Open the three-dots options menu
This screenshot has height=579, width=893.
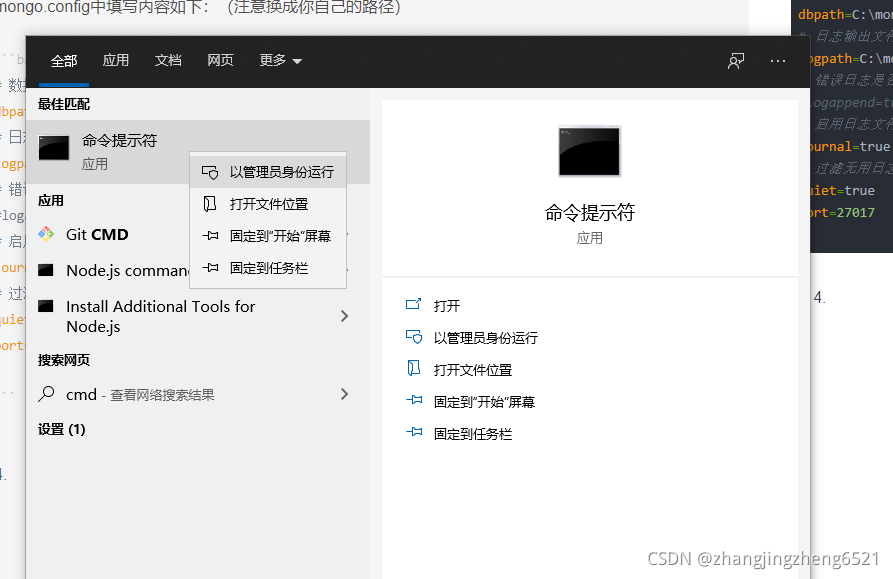tap(777, 60)
